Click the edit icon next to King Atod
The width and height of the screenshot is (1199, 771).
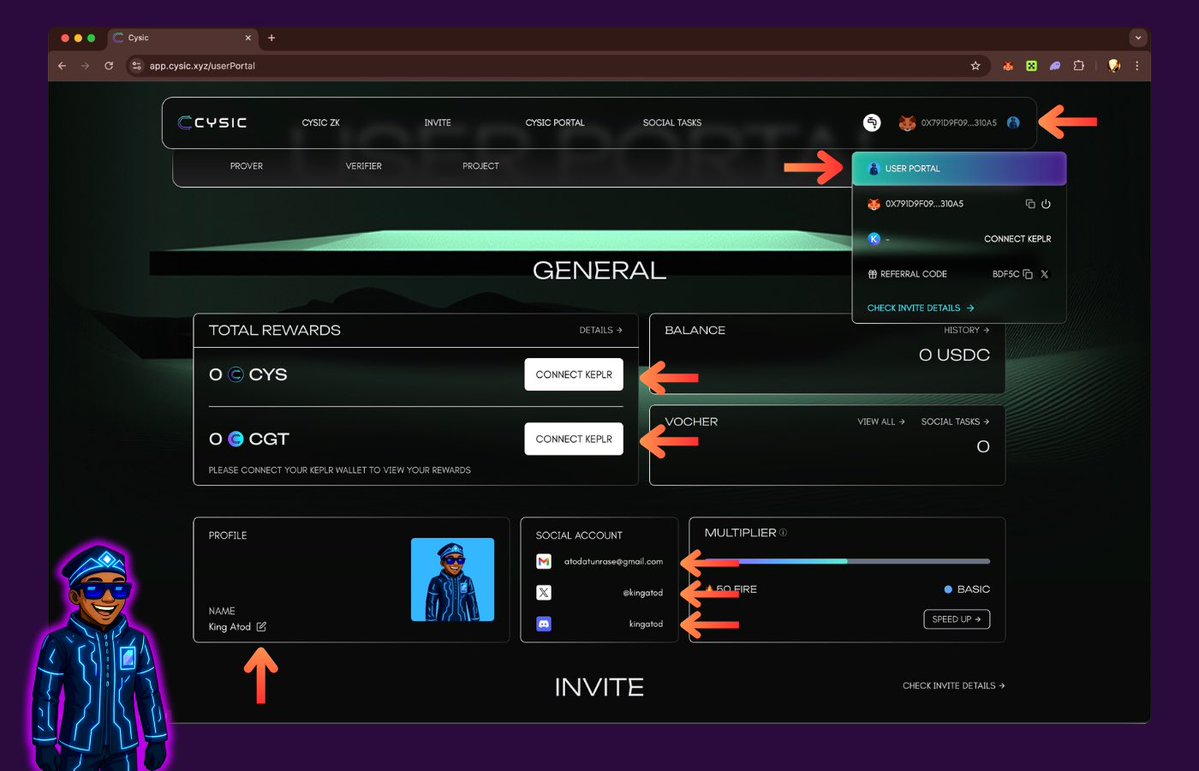pyautogui.click(x=262, y=626)
